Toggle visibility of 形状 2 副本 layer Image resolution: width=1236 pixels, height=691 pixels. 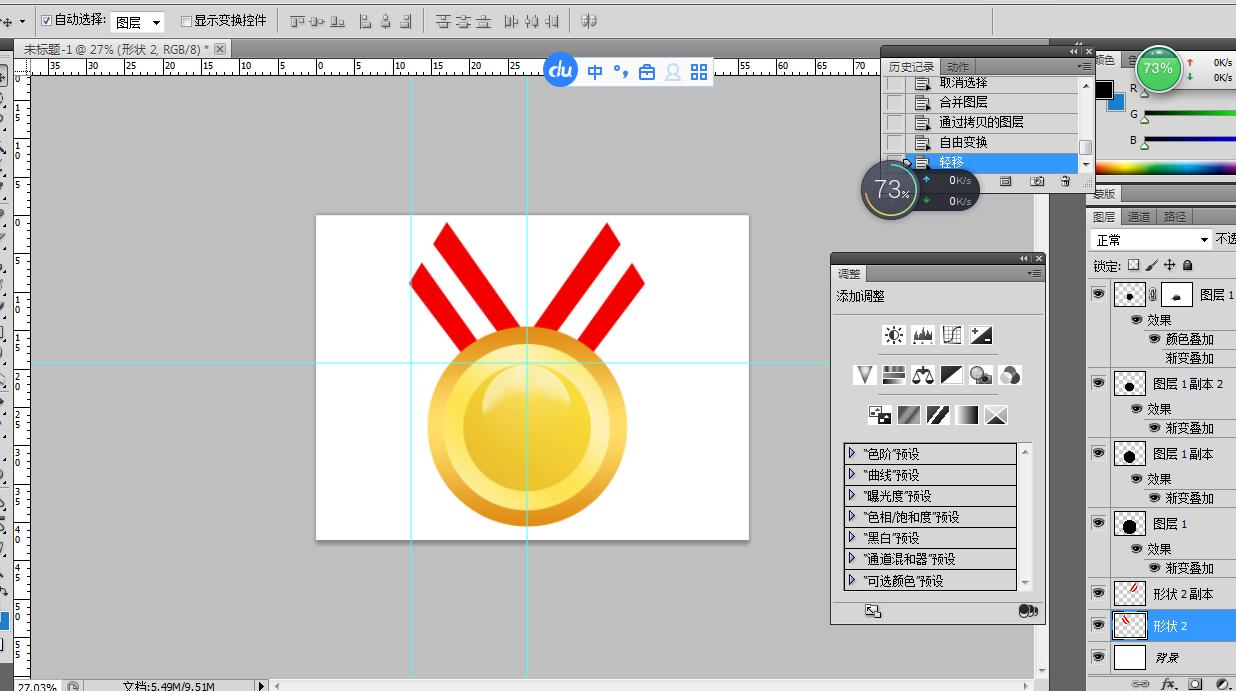[x=1098, y=594]
